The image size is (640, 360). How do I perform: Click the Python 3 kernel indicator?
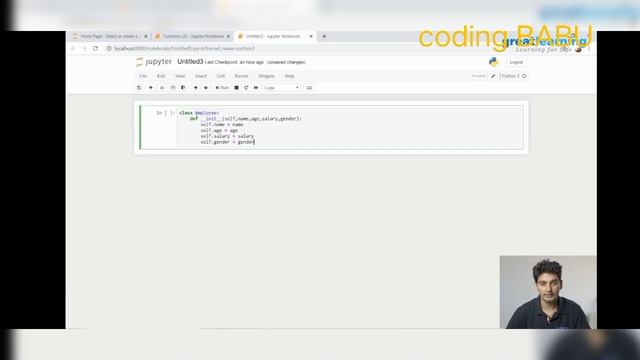(x=510, y=76)
